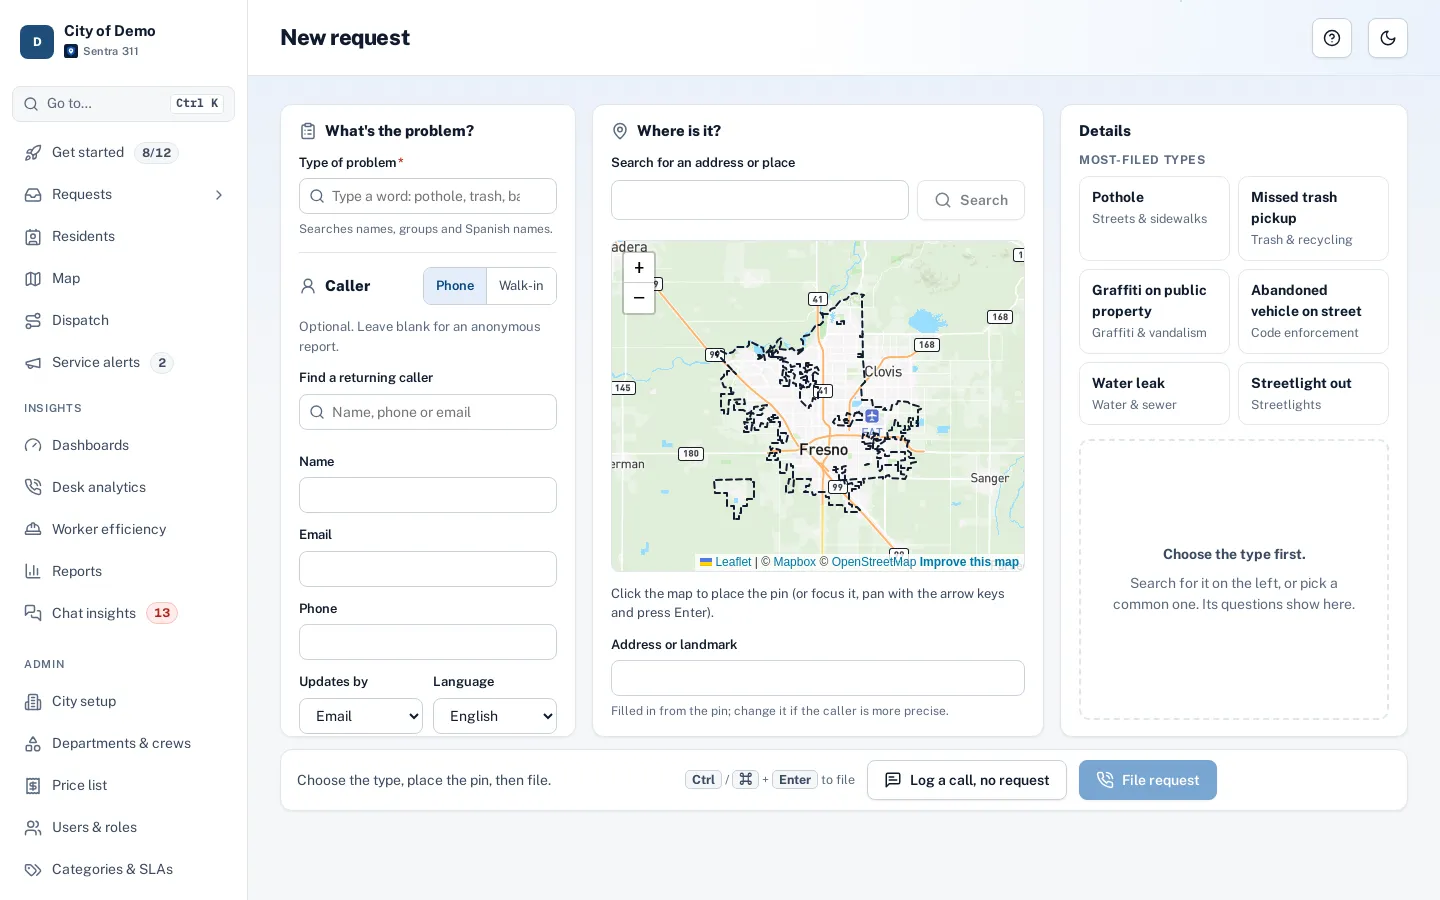Choose the Pothole request type card
The width and height of the screenshot is (1440, 900).
pos(1154,219)
